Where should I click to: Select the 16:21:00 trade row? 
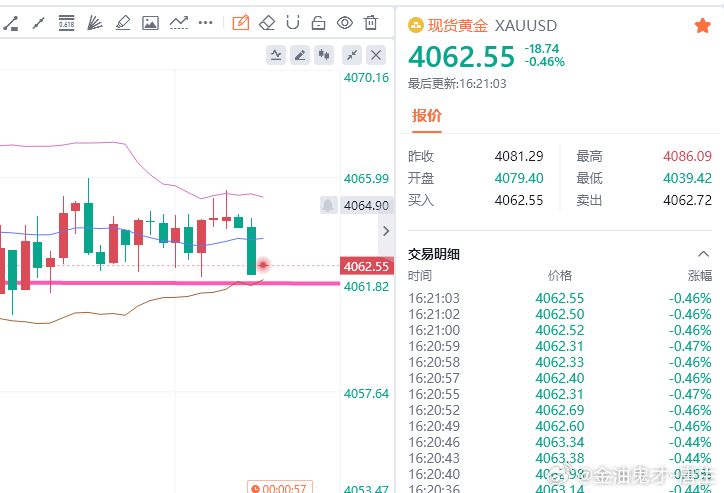coord(560,331)
